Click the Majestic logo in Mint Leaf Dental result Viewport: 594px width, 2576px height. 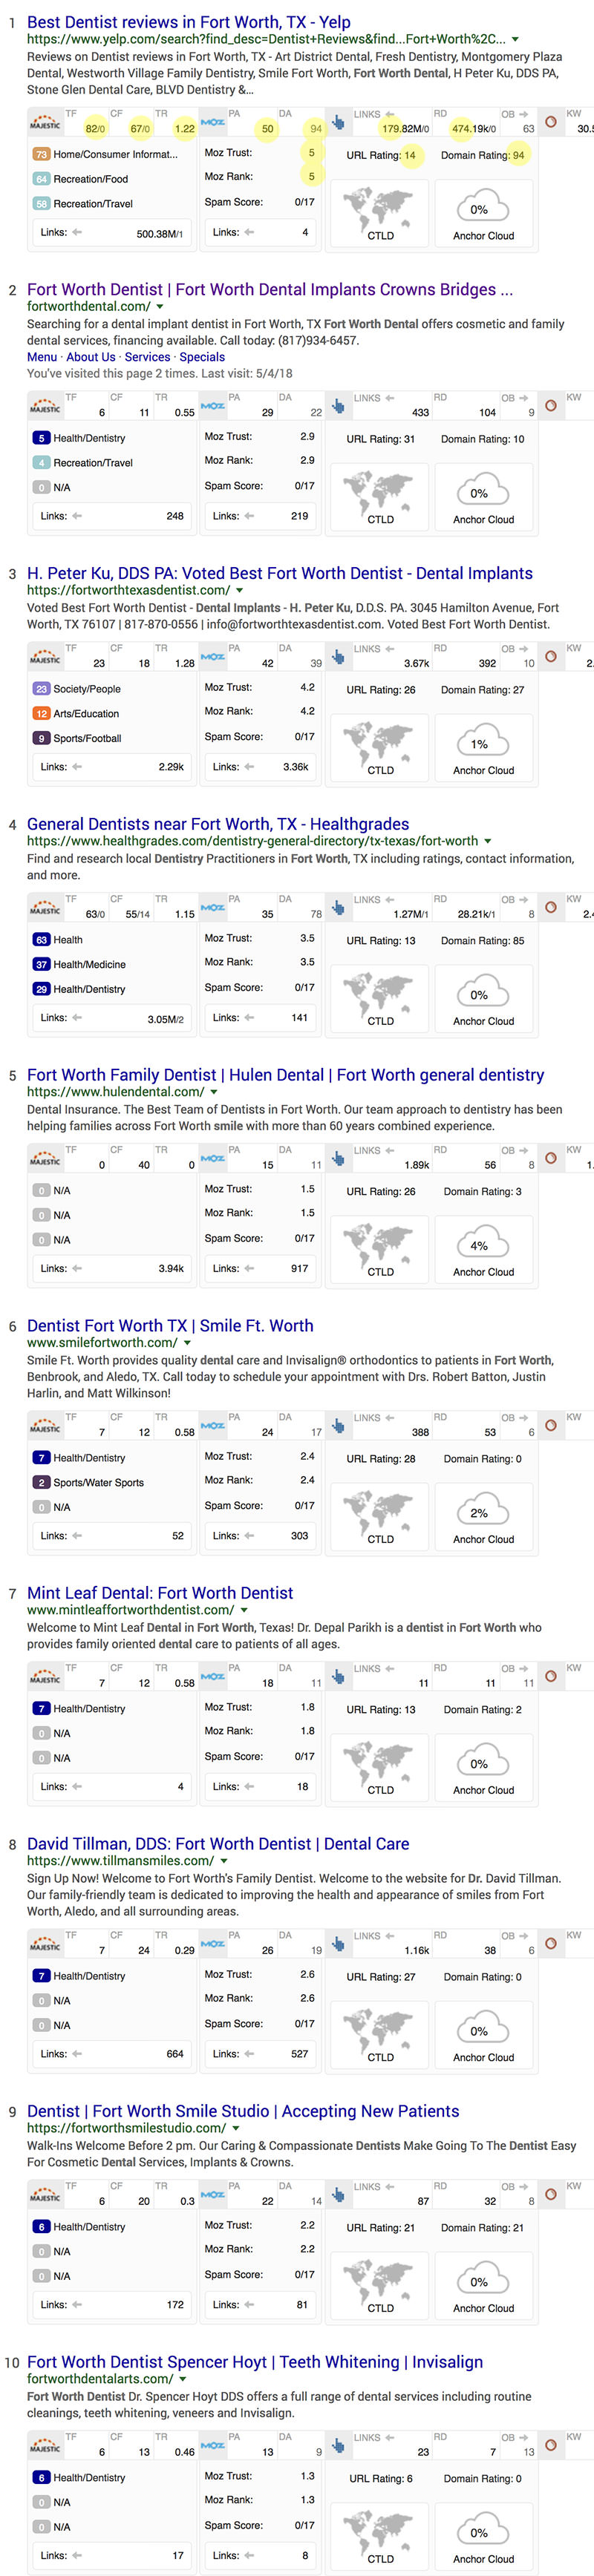[45, 1678]
